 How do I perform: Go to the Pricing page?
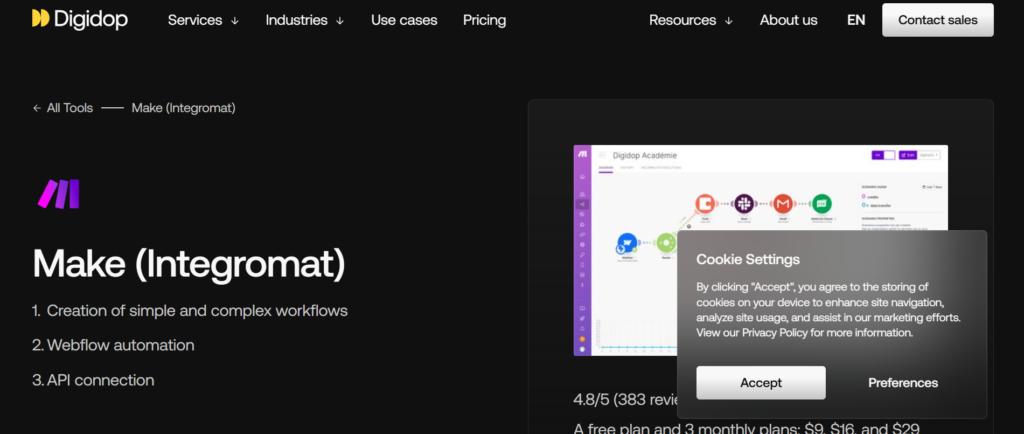coord(484,20)
